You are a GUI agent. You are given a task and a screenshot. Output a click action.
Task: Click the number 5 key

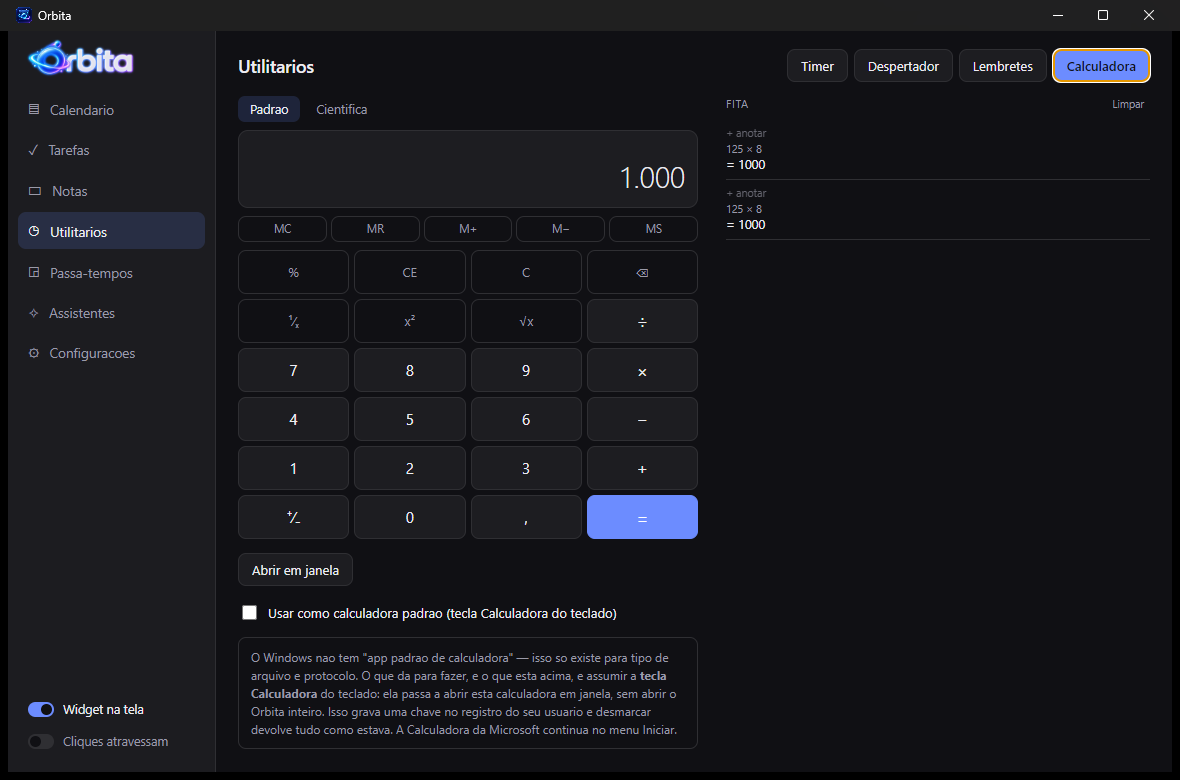409,419
